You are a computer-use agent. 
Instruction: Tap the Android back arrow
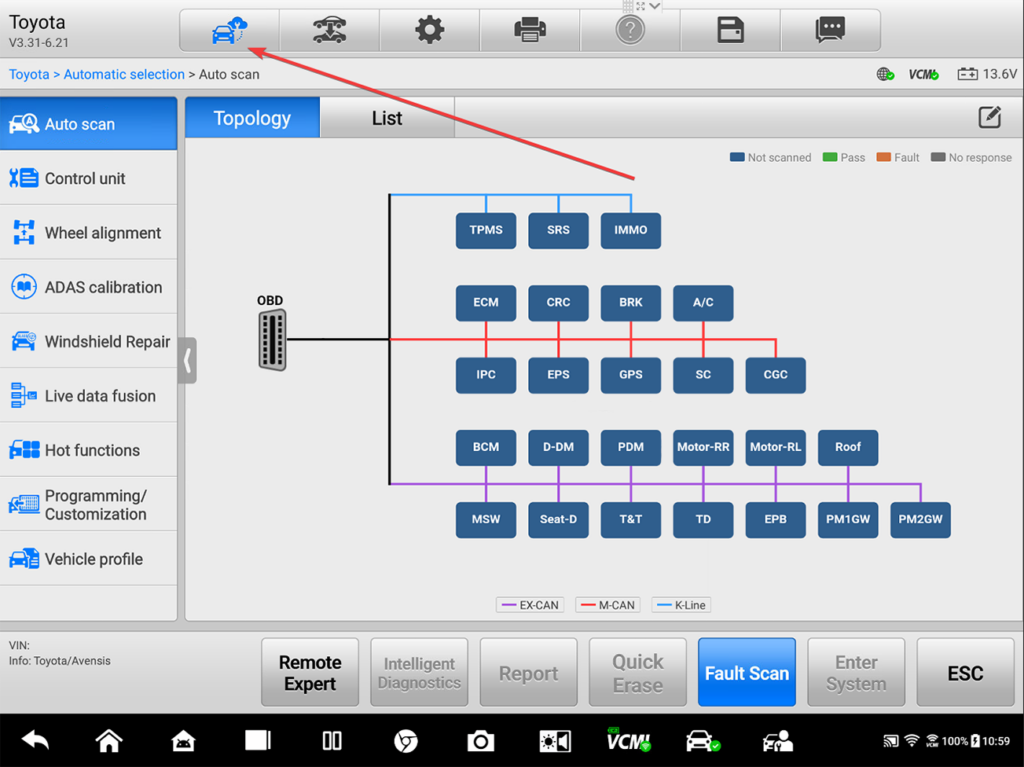[x=35, y=741]
